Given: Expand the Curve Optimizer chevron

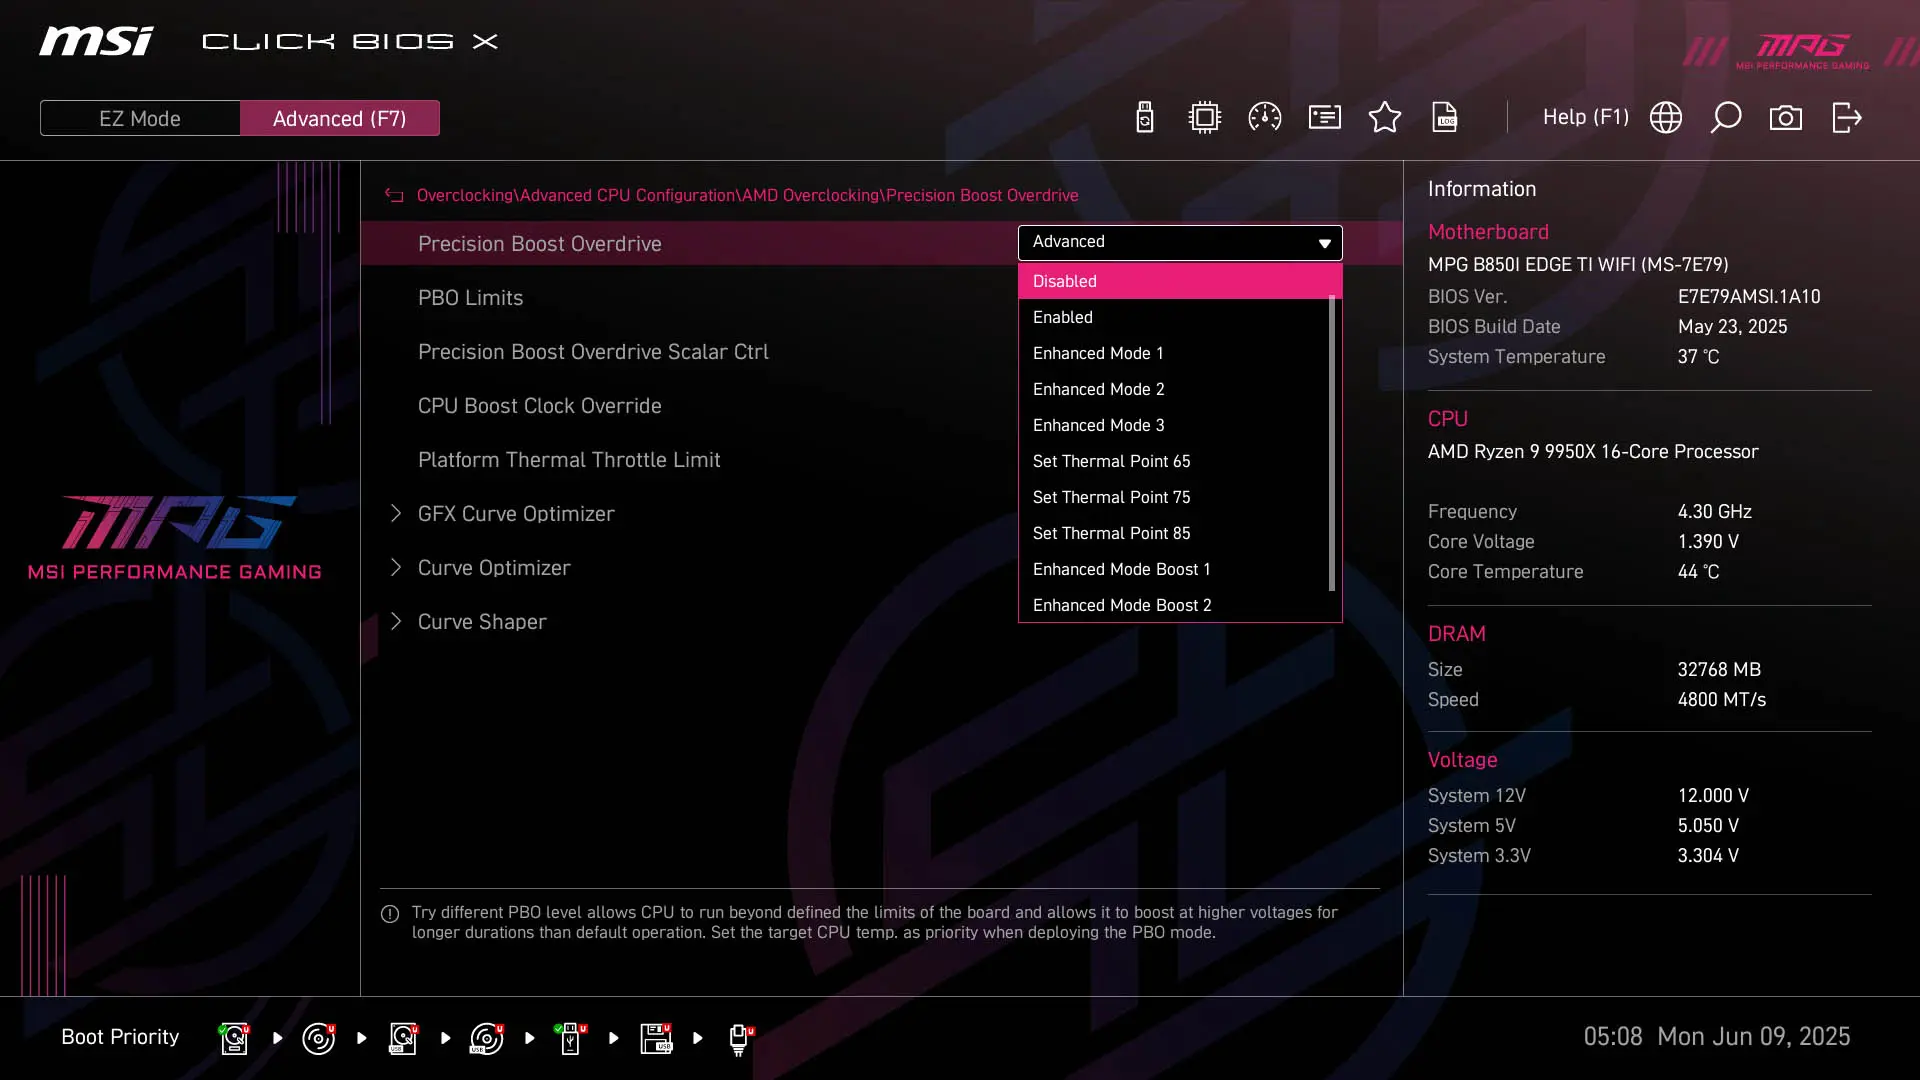Looking at the screenshot, I should [396, 568].
